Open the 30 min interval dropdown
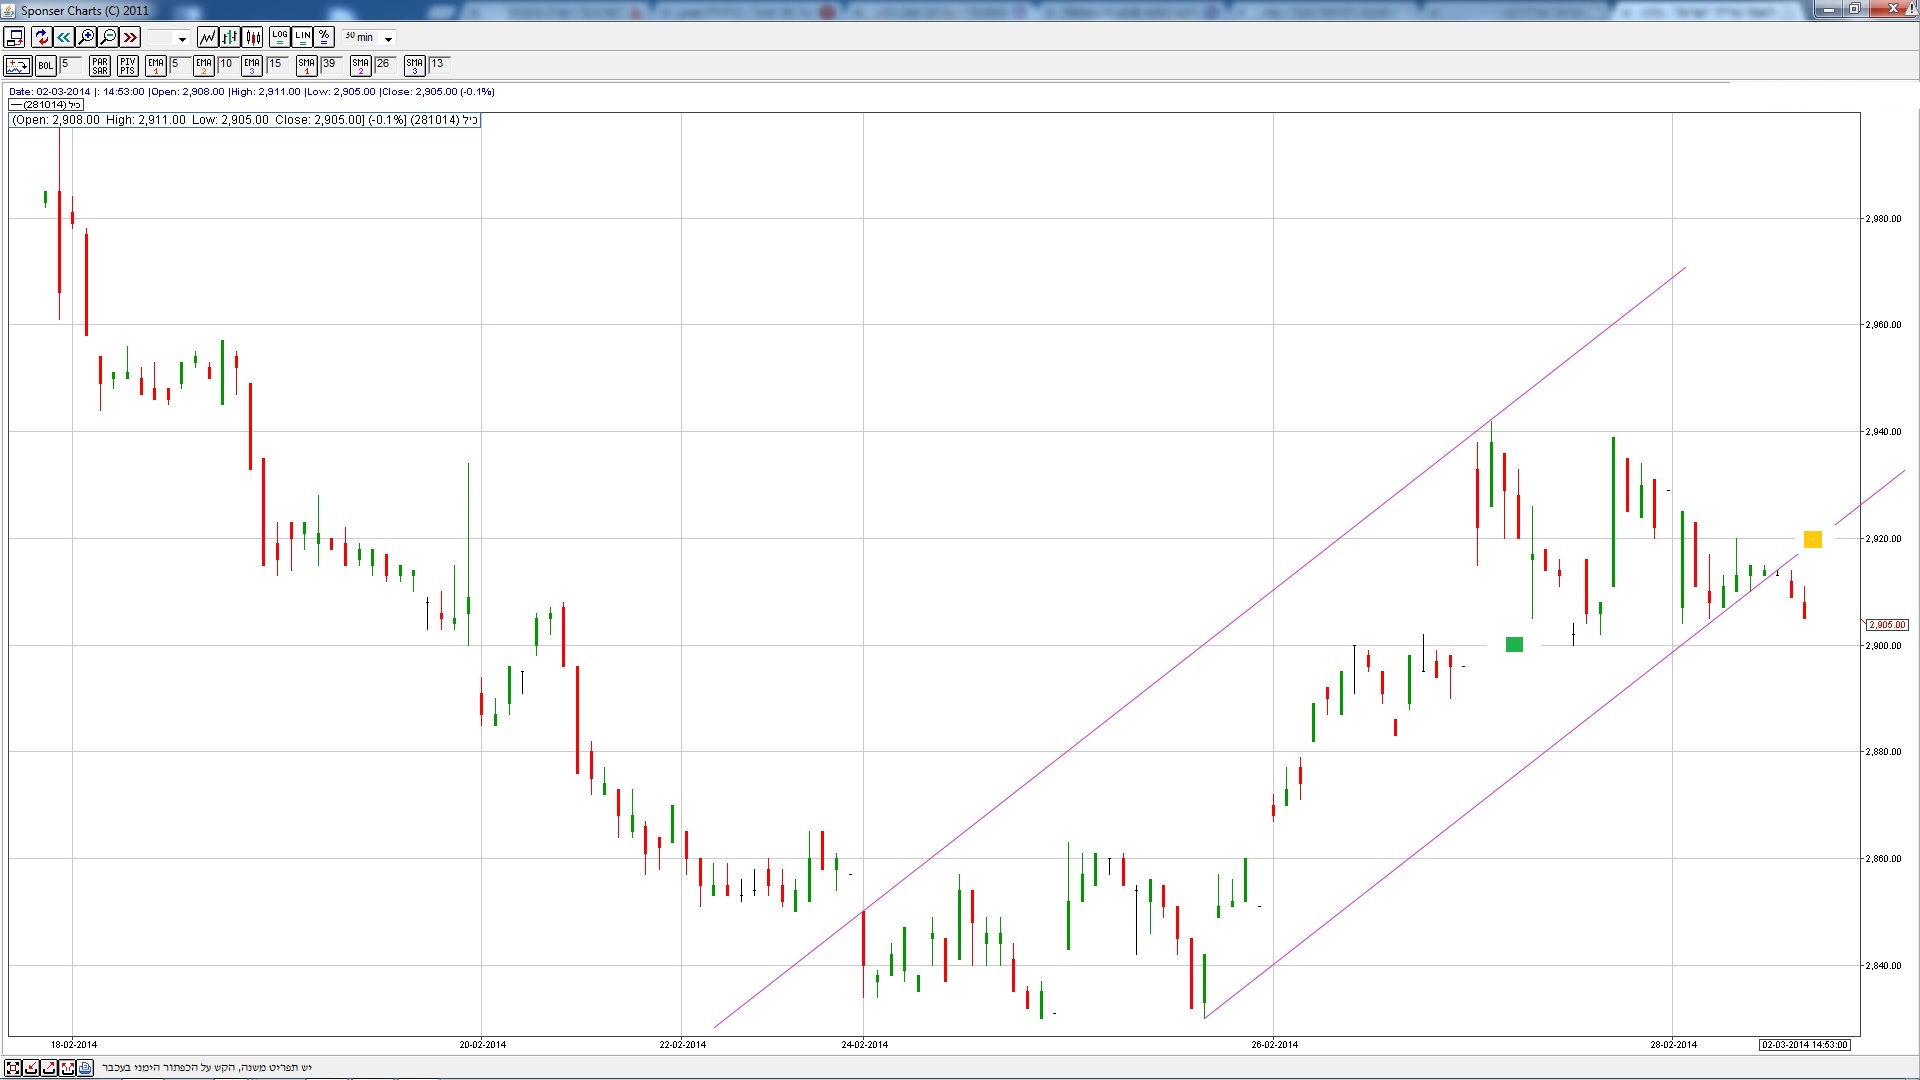This screenshot has height=1080, width=1920. 388,39
